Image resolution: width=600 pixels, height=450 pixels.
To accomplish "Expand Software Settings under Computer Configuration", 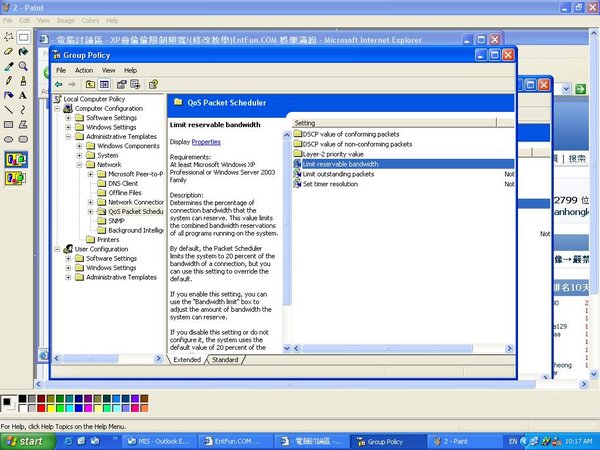I will [68, 118].
